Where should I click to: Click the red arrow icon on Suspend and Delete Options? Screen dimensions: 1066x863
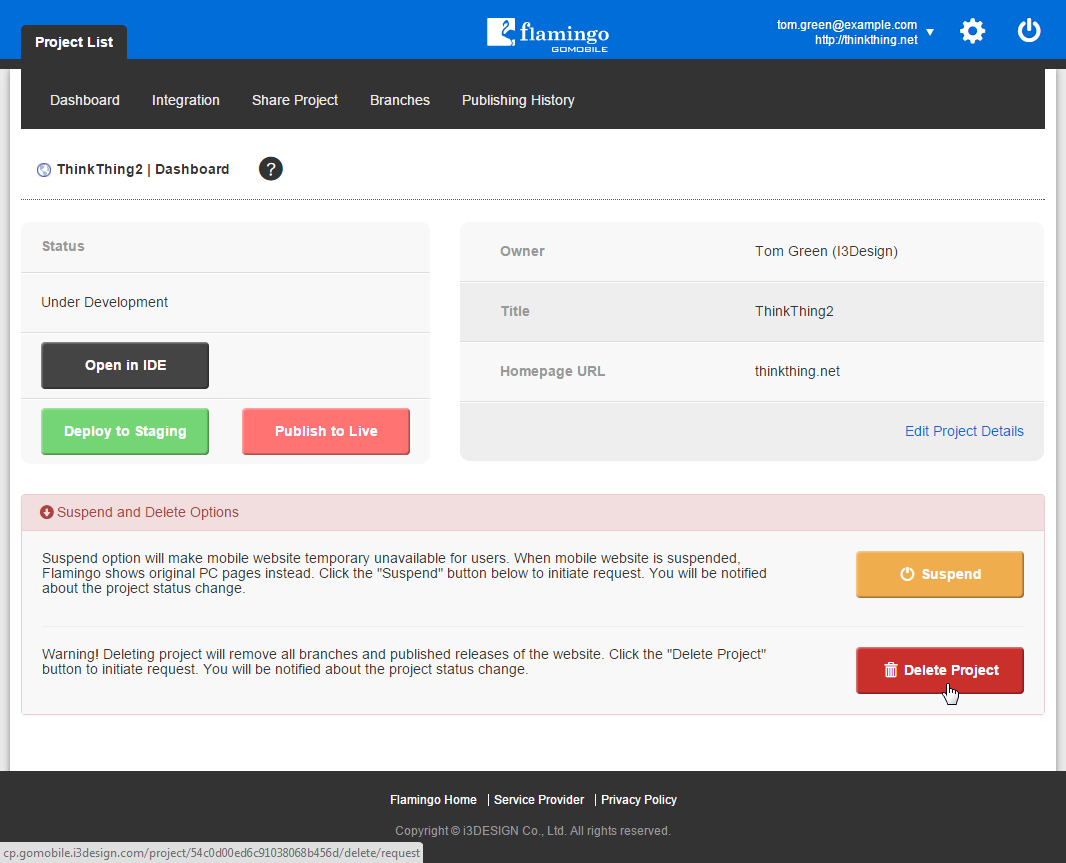point(46,512)
